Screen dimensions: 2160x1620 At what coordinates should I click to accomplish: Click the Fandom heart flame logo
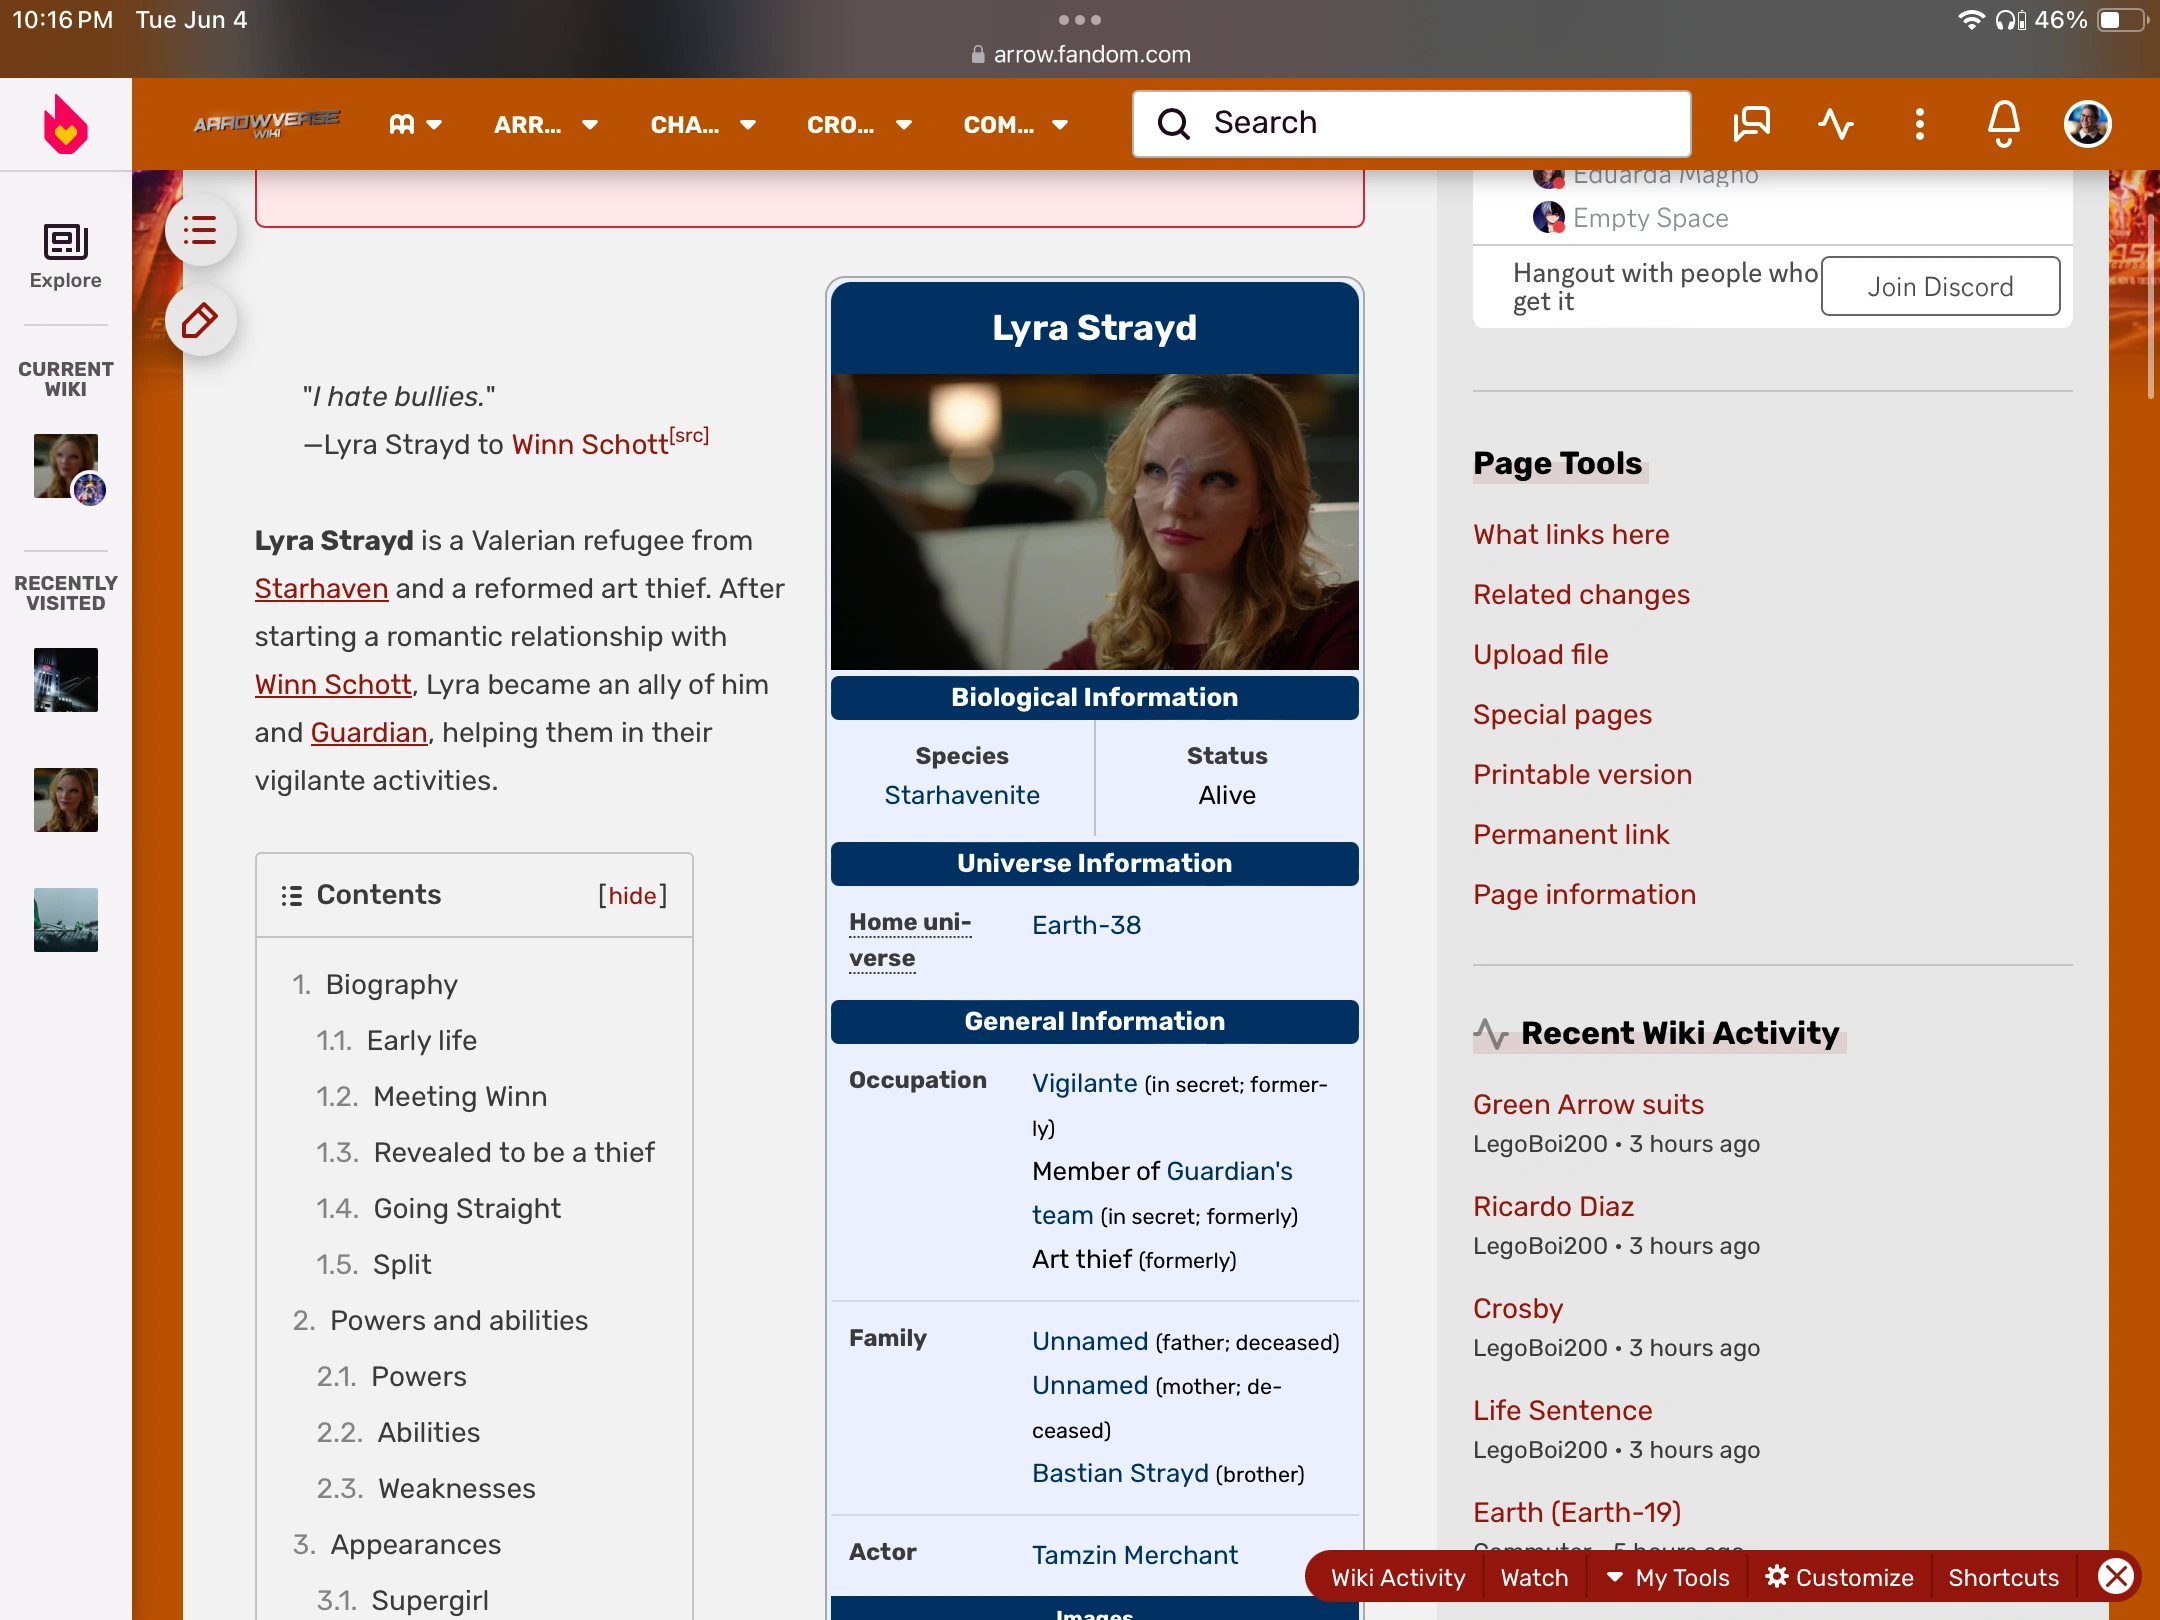tap(65, 125)
